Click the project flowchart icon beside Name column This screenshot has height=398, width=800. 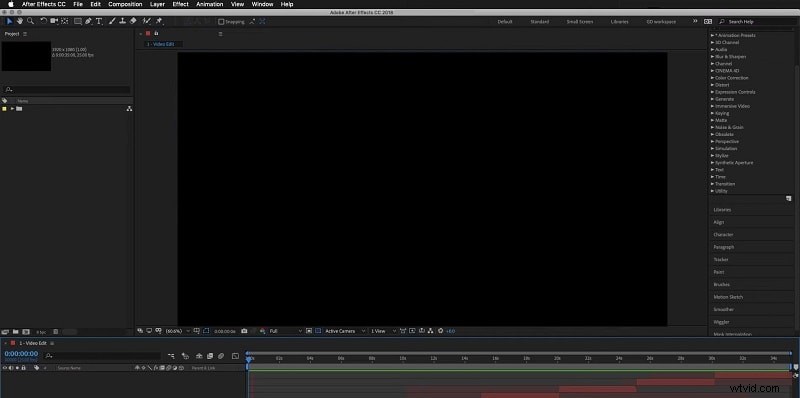click(129, 109)
